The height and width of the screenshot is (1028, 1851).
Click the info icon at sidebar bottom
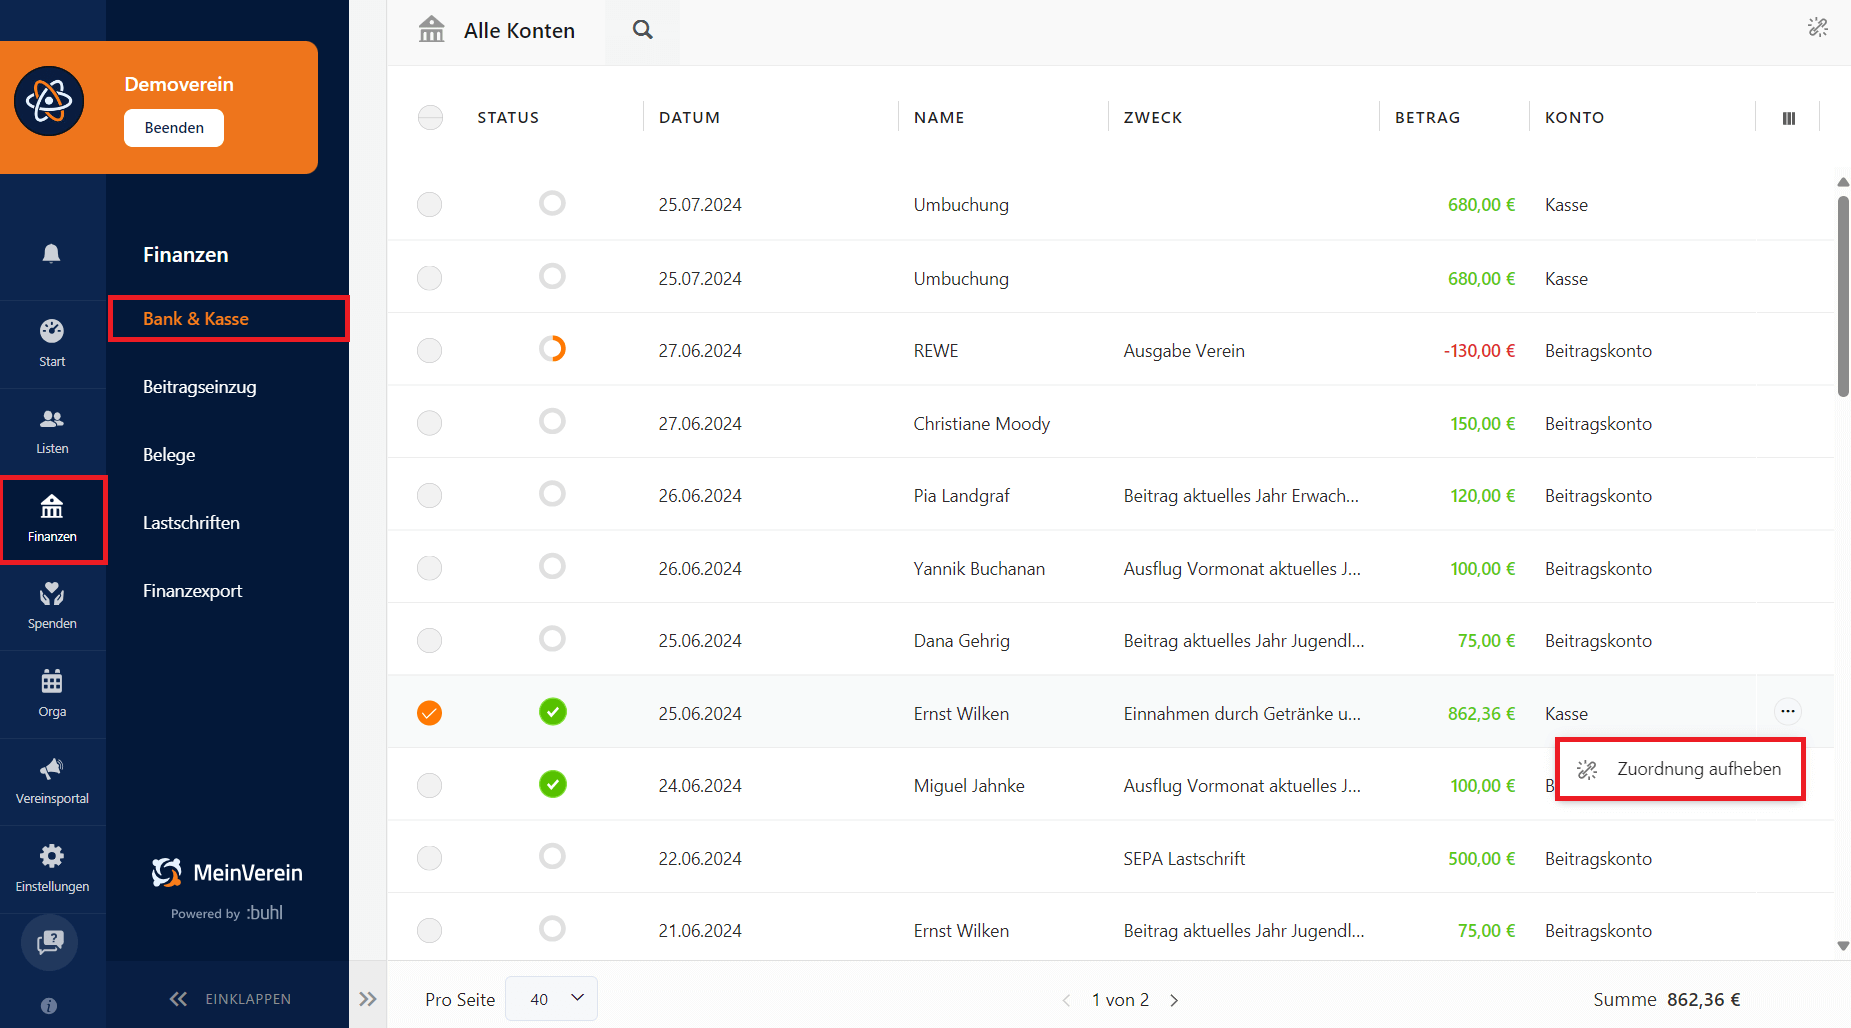pos(49,1006)
